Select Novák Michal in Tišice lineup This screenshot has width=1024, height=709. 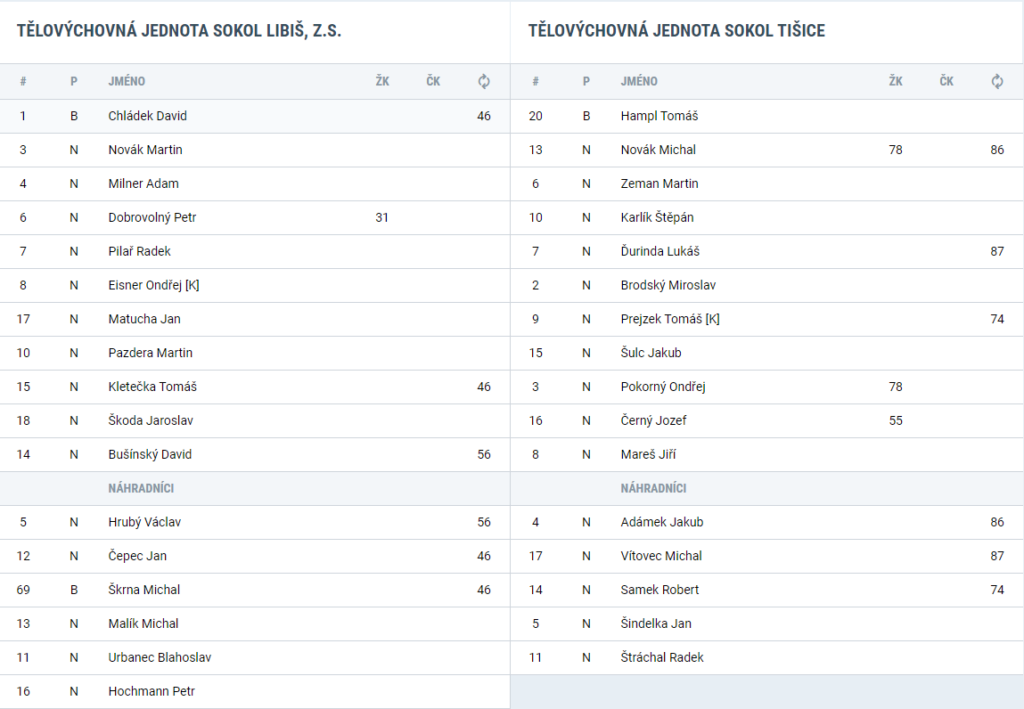(x=658, y=150)
